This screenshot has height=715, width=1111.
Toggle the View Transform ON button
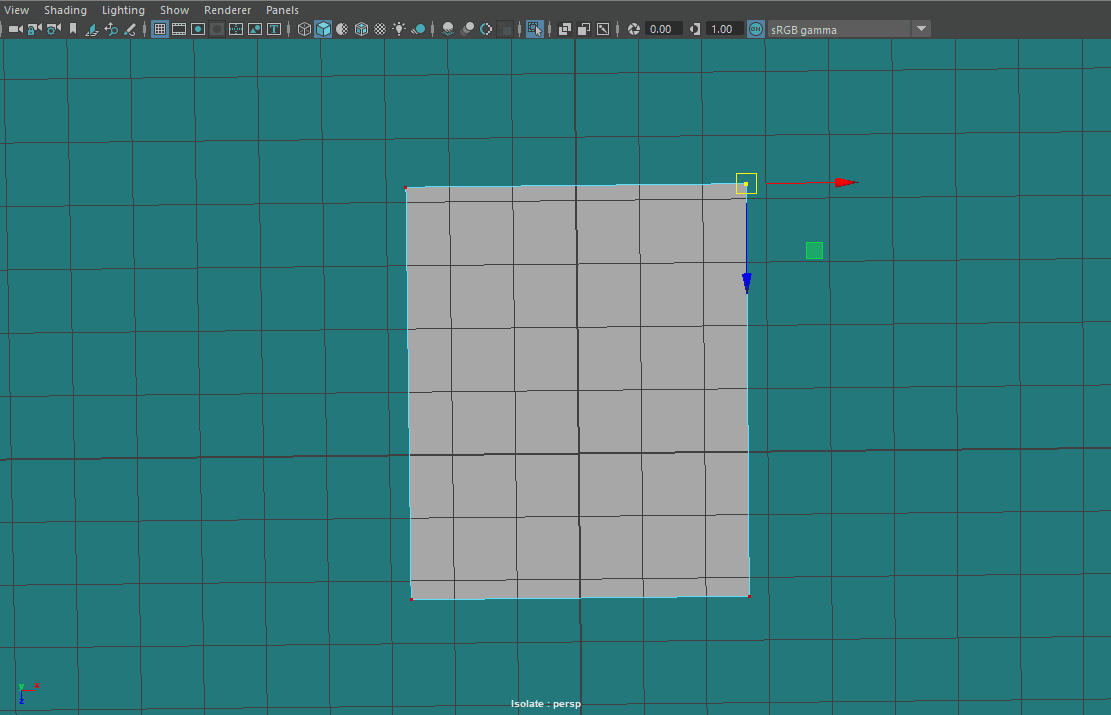click(755, 29)
